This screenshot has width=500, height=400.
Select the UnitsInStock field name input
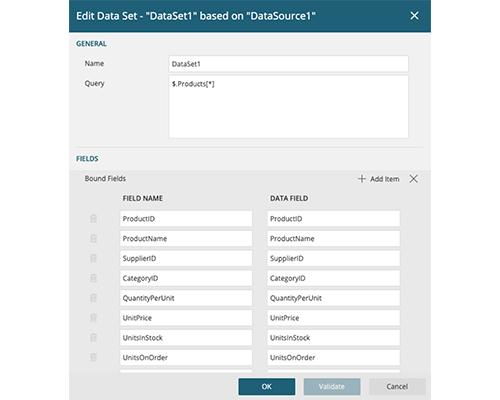186,338
